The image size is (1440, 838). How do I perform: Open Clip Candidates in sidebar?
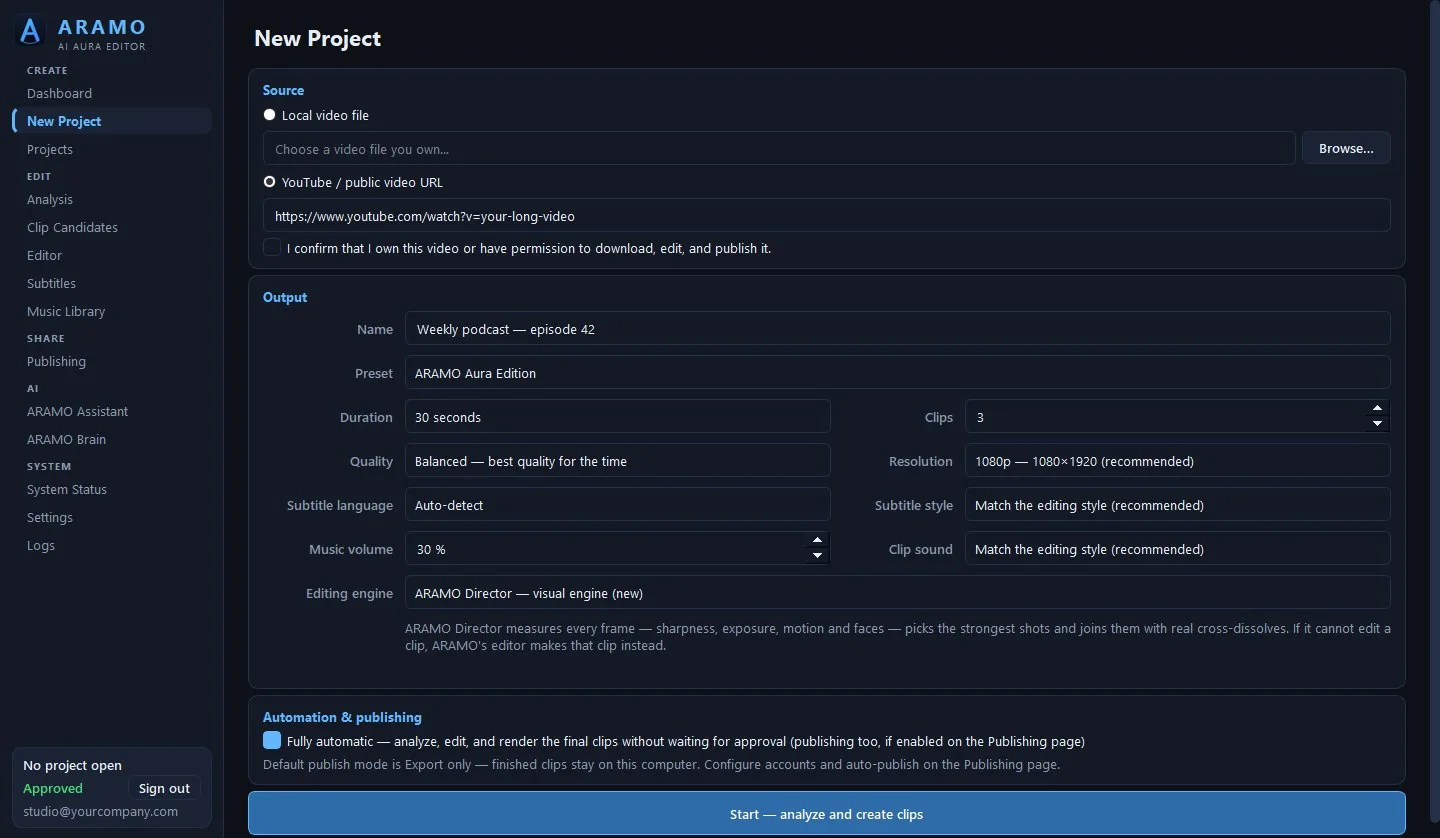pyautogui.click(x=72, y=227)
